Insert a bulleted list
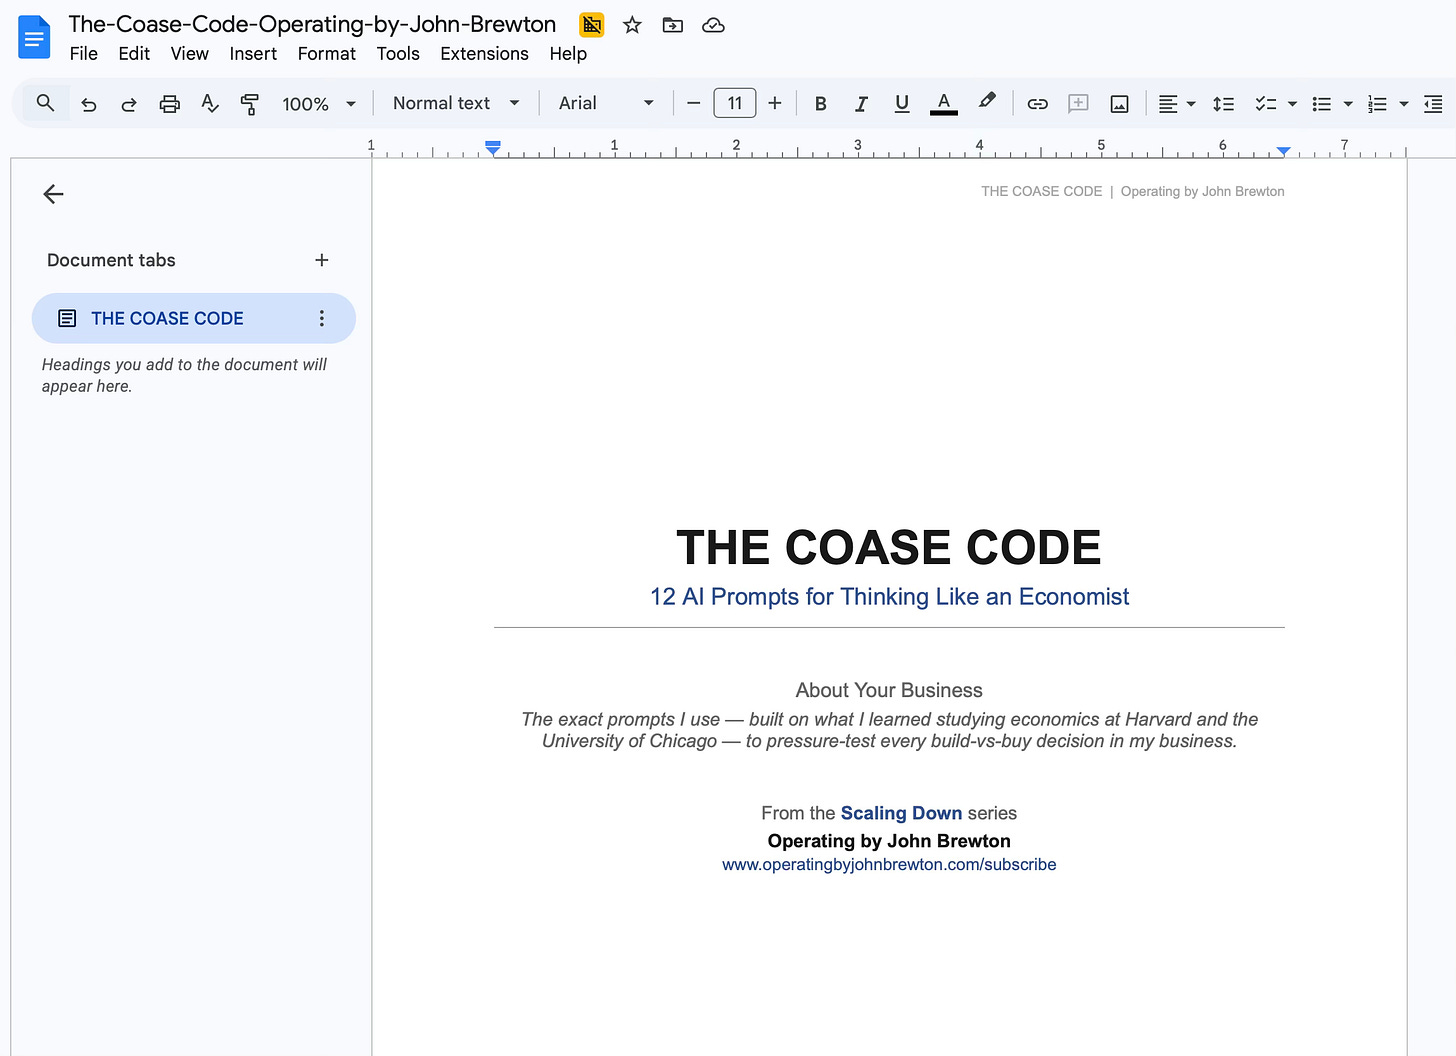Viewport: 1456px width, 1056px height. click(1322, 104)
